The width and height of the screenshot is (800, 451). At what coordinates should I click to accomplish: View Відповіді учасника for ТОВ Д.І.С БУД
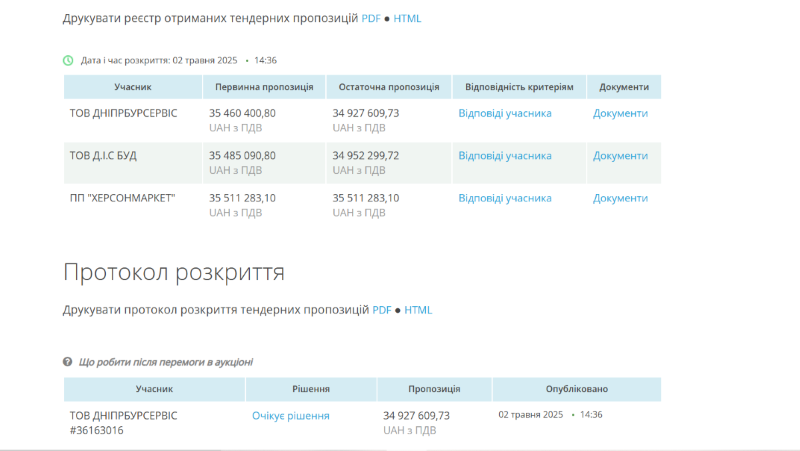[505, 156]
